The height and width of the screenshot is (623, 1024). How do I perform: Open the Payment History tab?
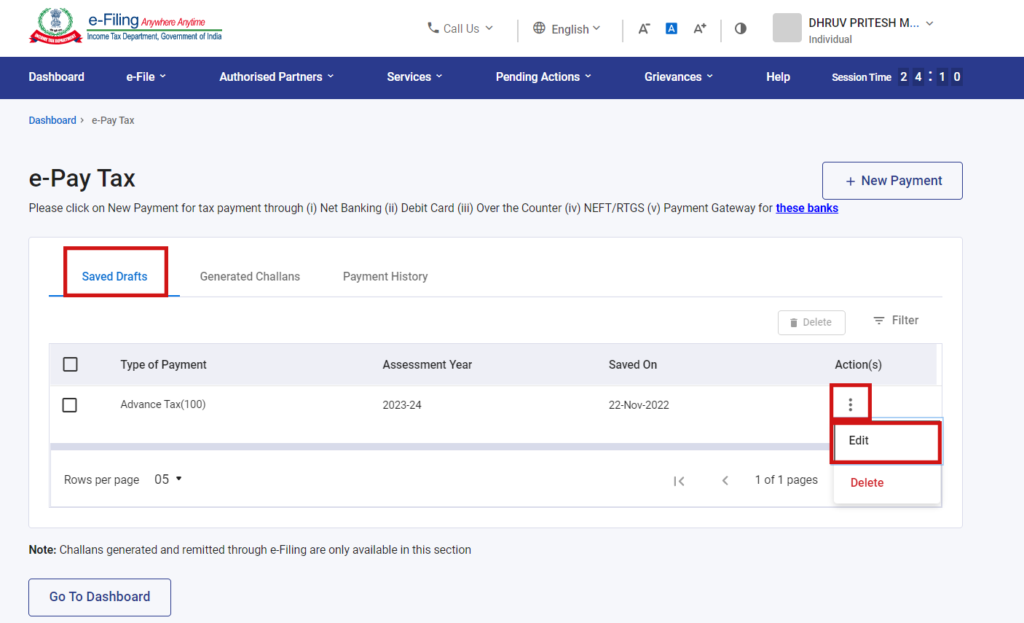[x=385, y=276]
